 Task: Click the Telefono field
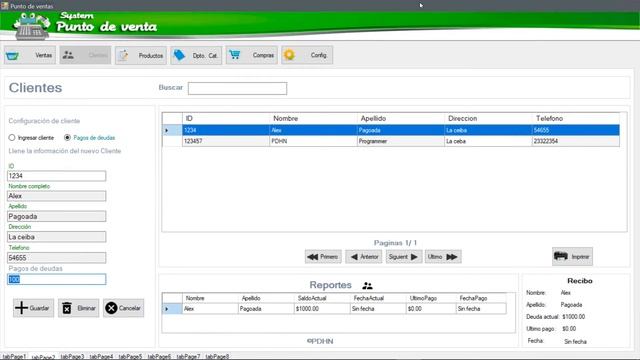[x=56, y=258]
